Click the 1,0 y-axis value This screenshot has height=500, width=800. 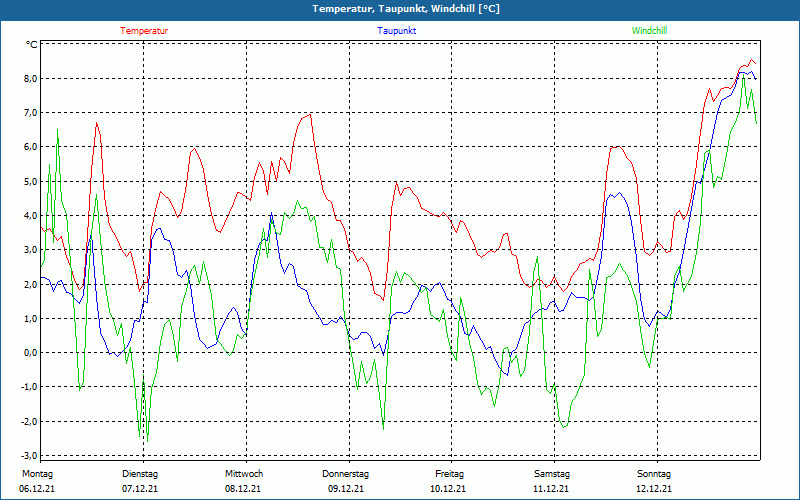click(x=30, y=319)
